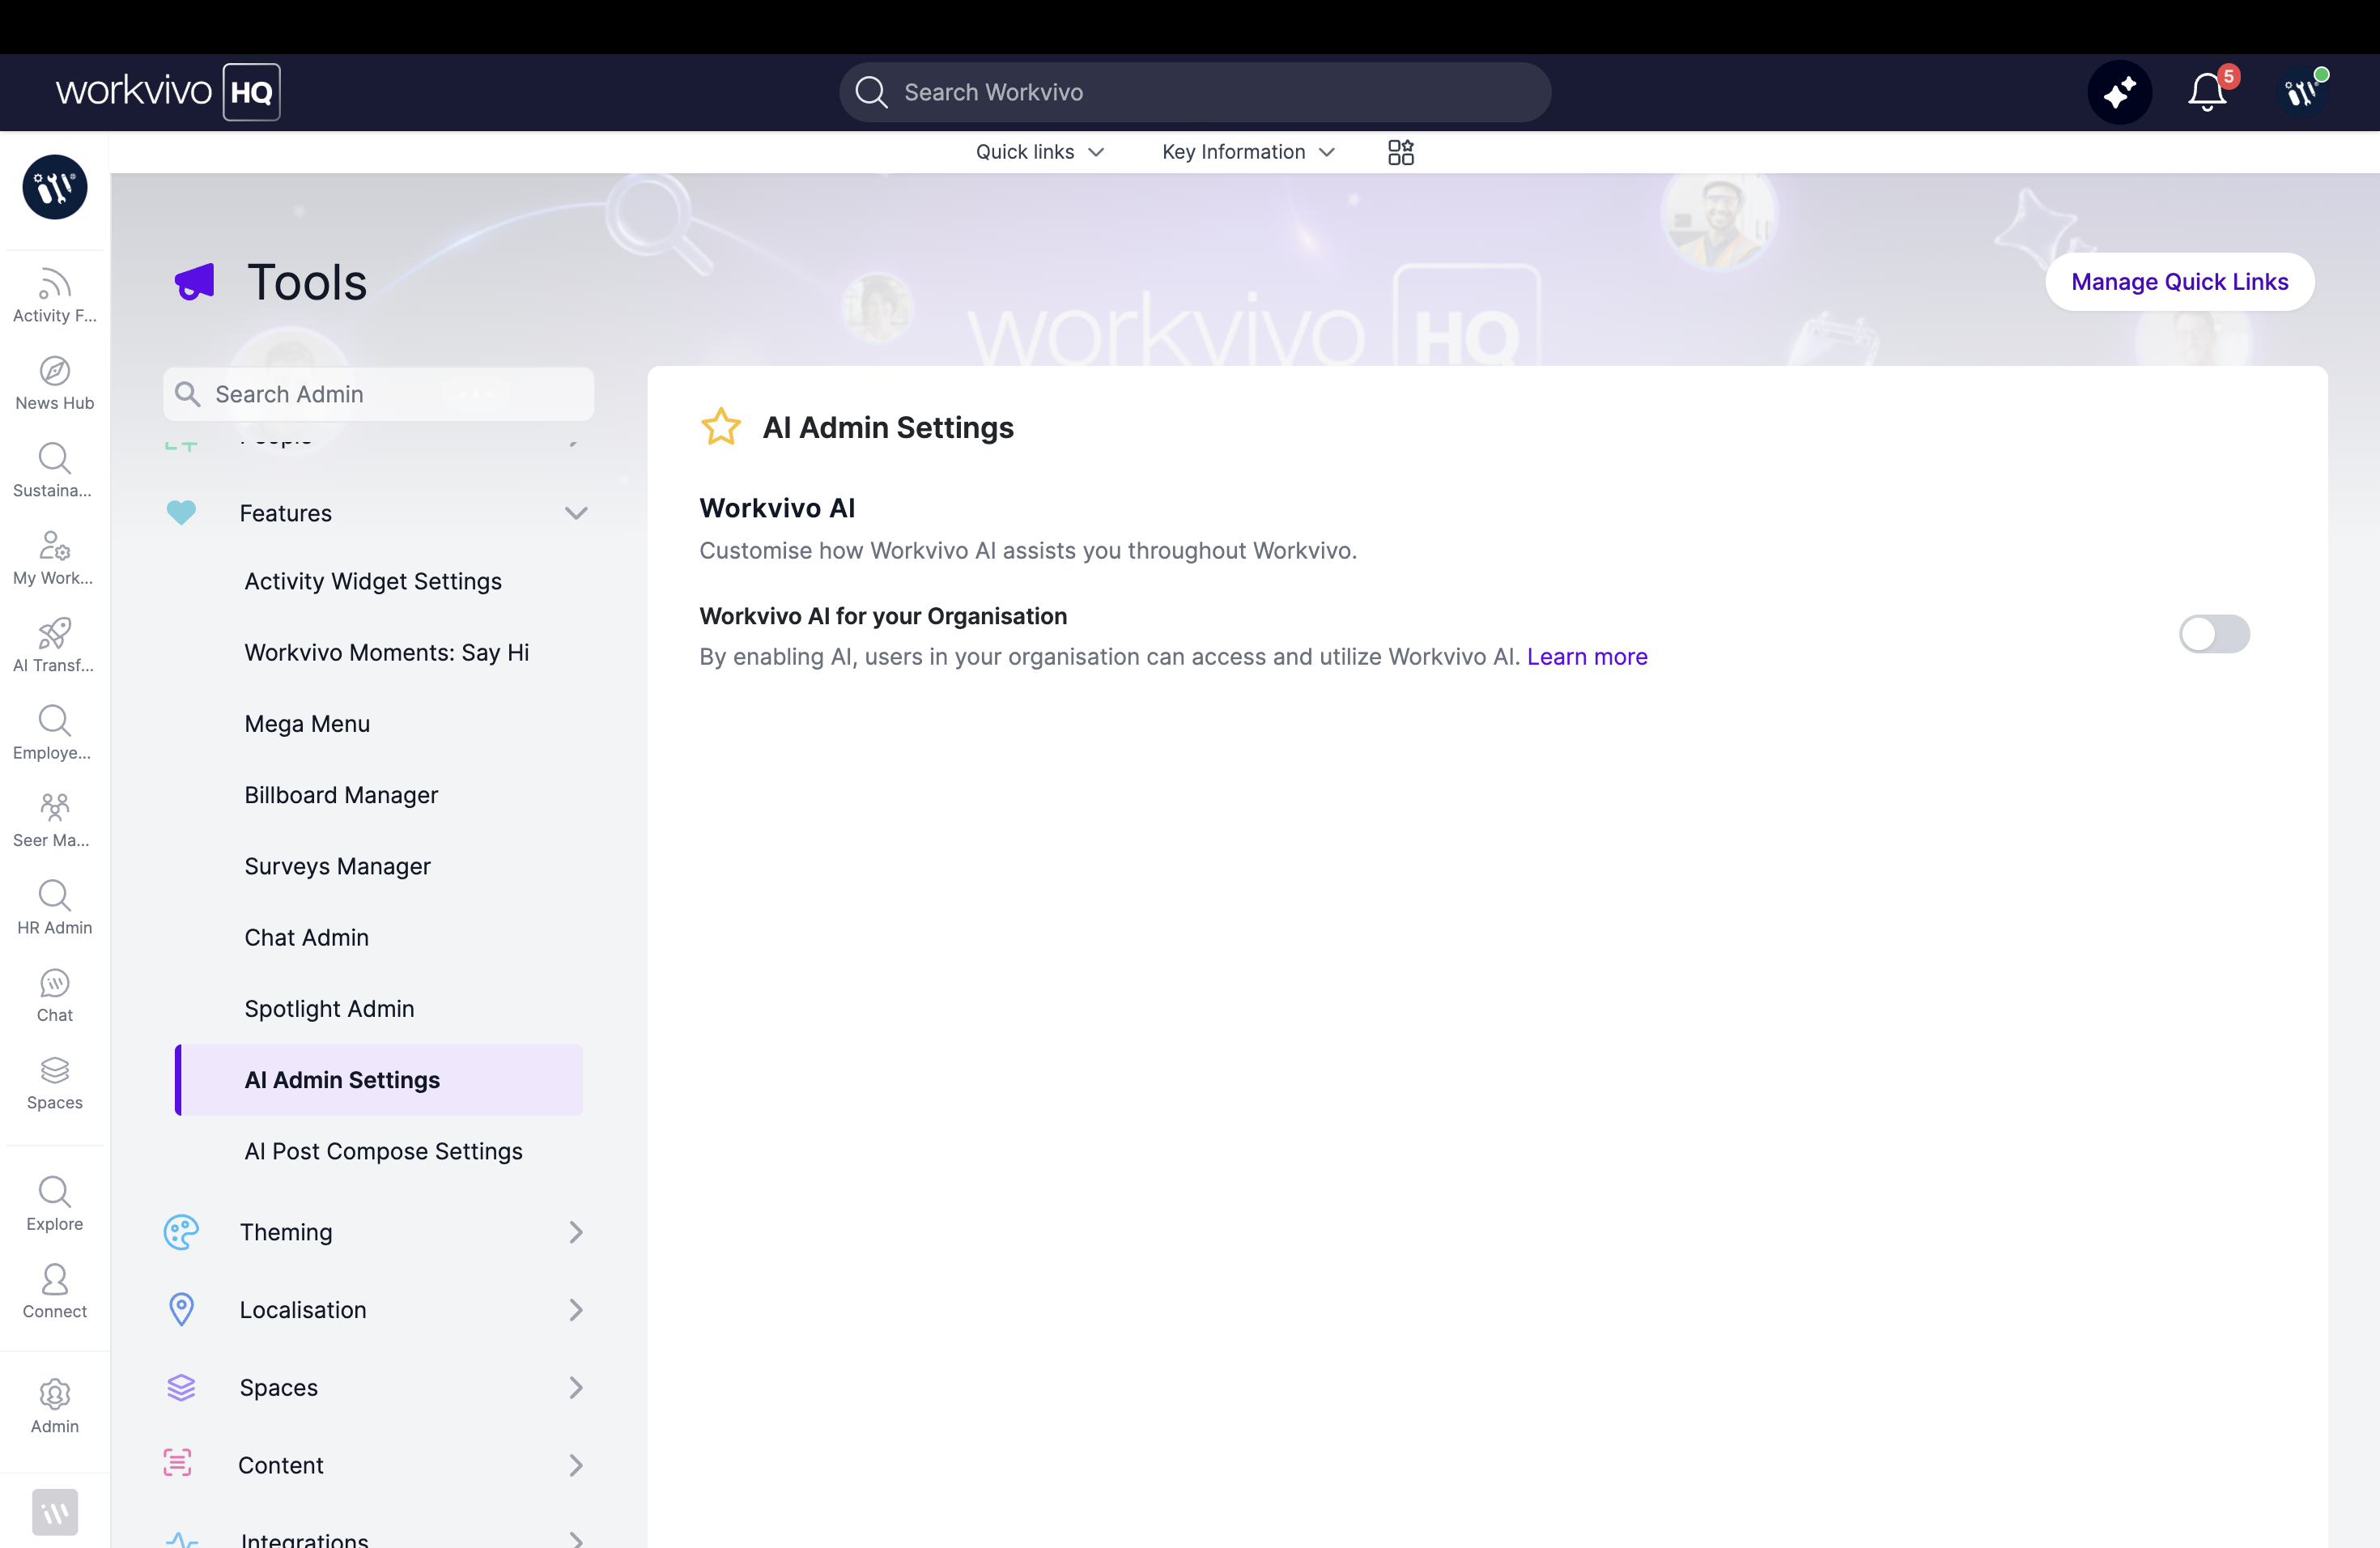
Task: Expand the Quick links dropdown
Action: coord(1040,152)
